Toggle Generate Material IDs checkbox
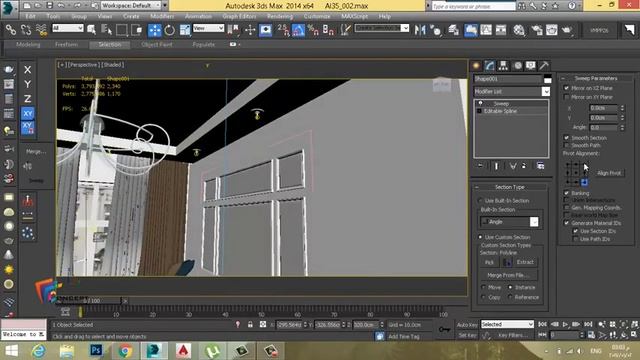Image resolution: width=640 pixels, height=360 pixels. point(567,223)
